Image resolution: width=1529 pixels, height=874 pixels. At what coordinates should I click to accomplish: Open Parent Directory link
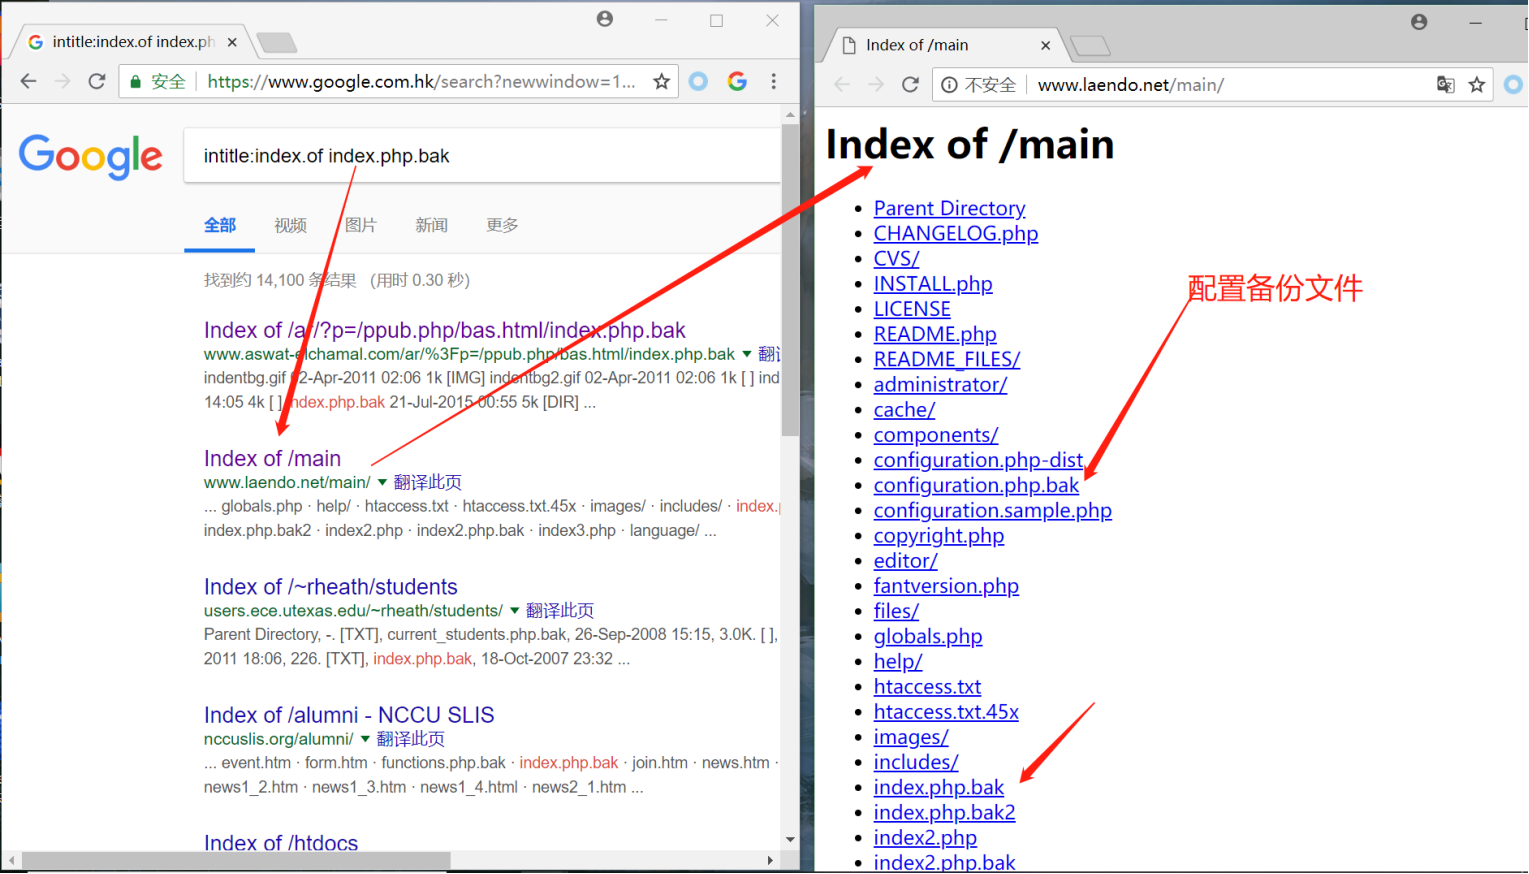point(949,208)
